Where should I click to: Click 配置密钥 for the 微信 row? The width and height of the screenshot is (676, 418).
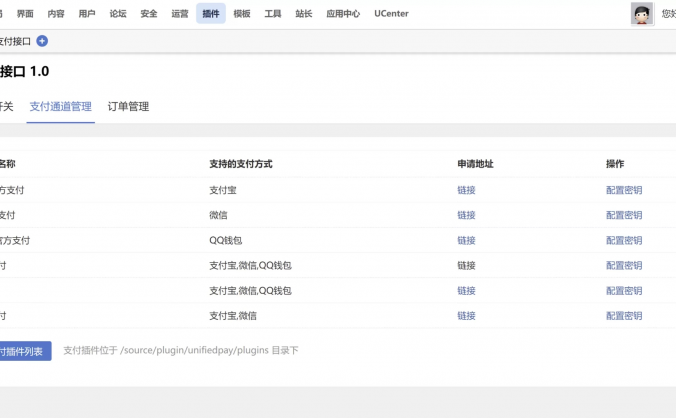point(624,215)
